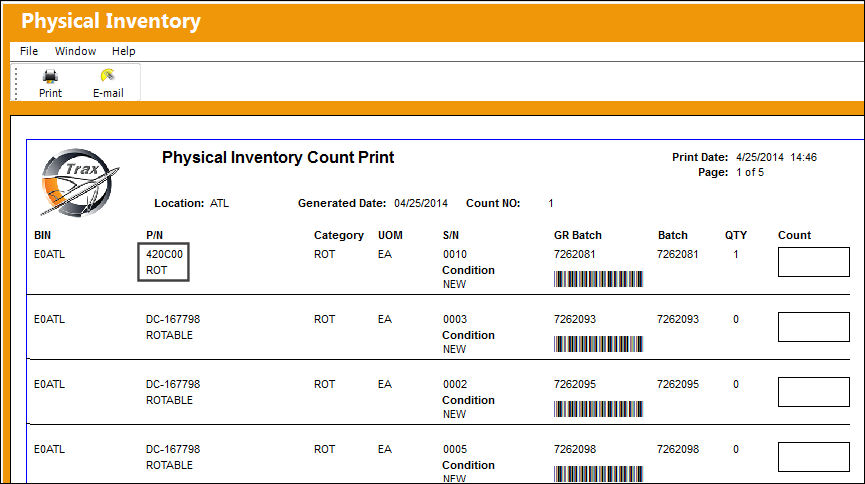This screenshot has width=865, height=484.
Task: Click the QTY column header
Action: point(736,235)
